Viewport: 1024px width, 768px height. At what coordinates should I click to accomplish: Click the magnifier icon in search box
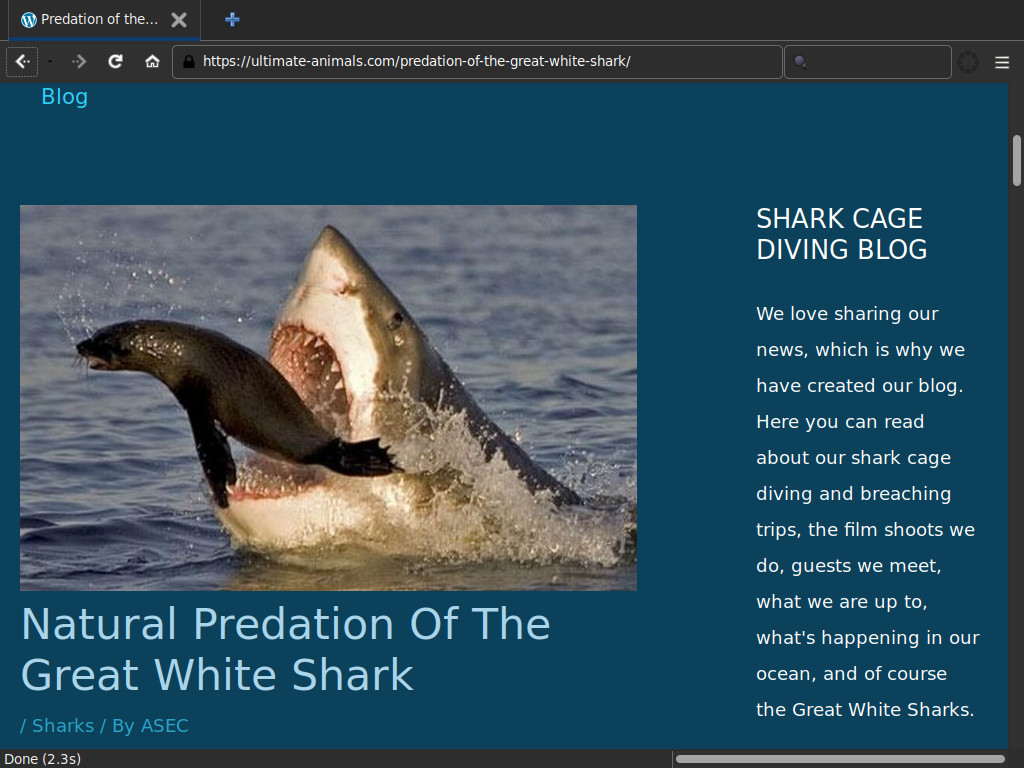pos(800,62)
